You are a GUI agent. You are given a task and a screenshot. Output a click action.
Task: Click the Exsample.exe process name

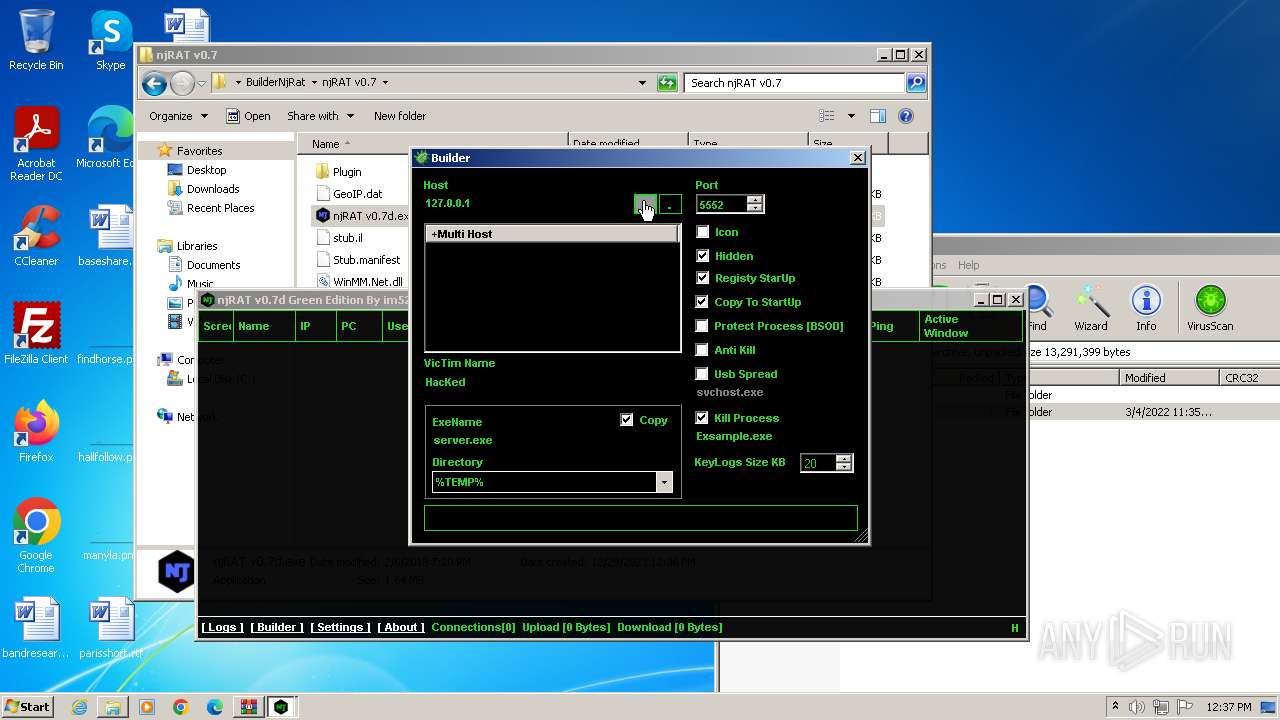(734, 436)
